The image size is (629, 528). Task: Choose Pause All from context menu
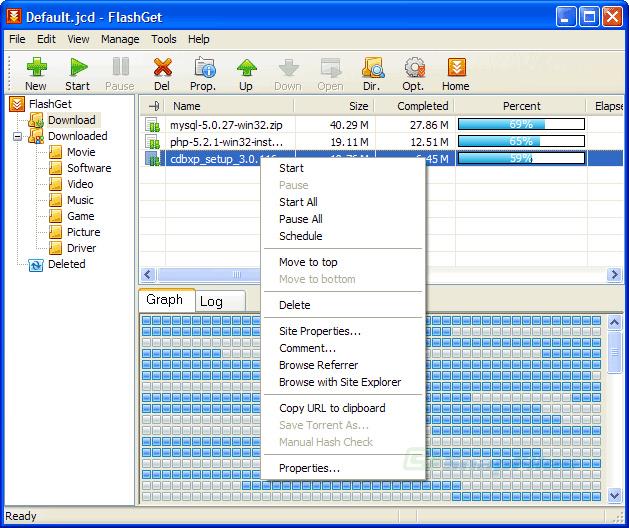(x=300, y=219)
